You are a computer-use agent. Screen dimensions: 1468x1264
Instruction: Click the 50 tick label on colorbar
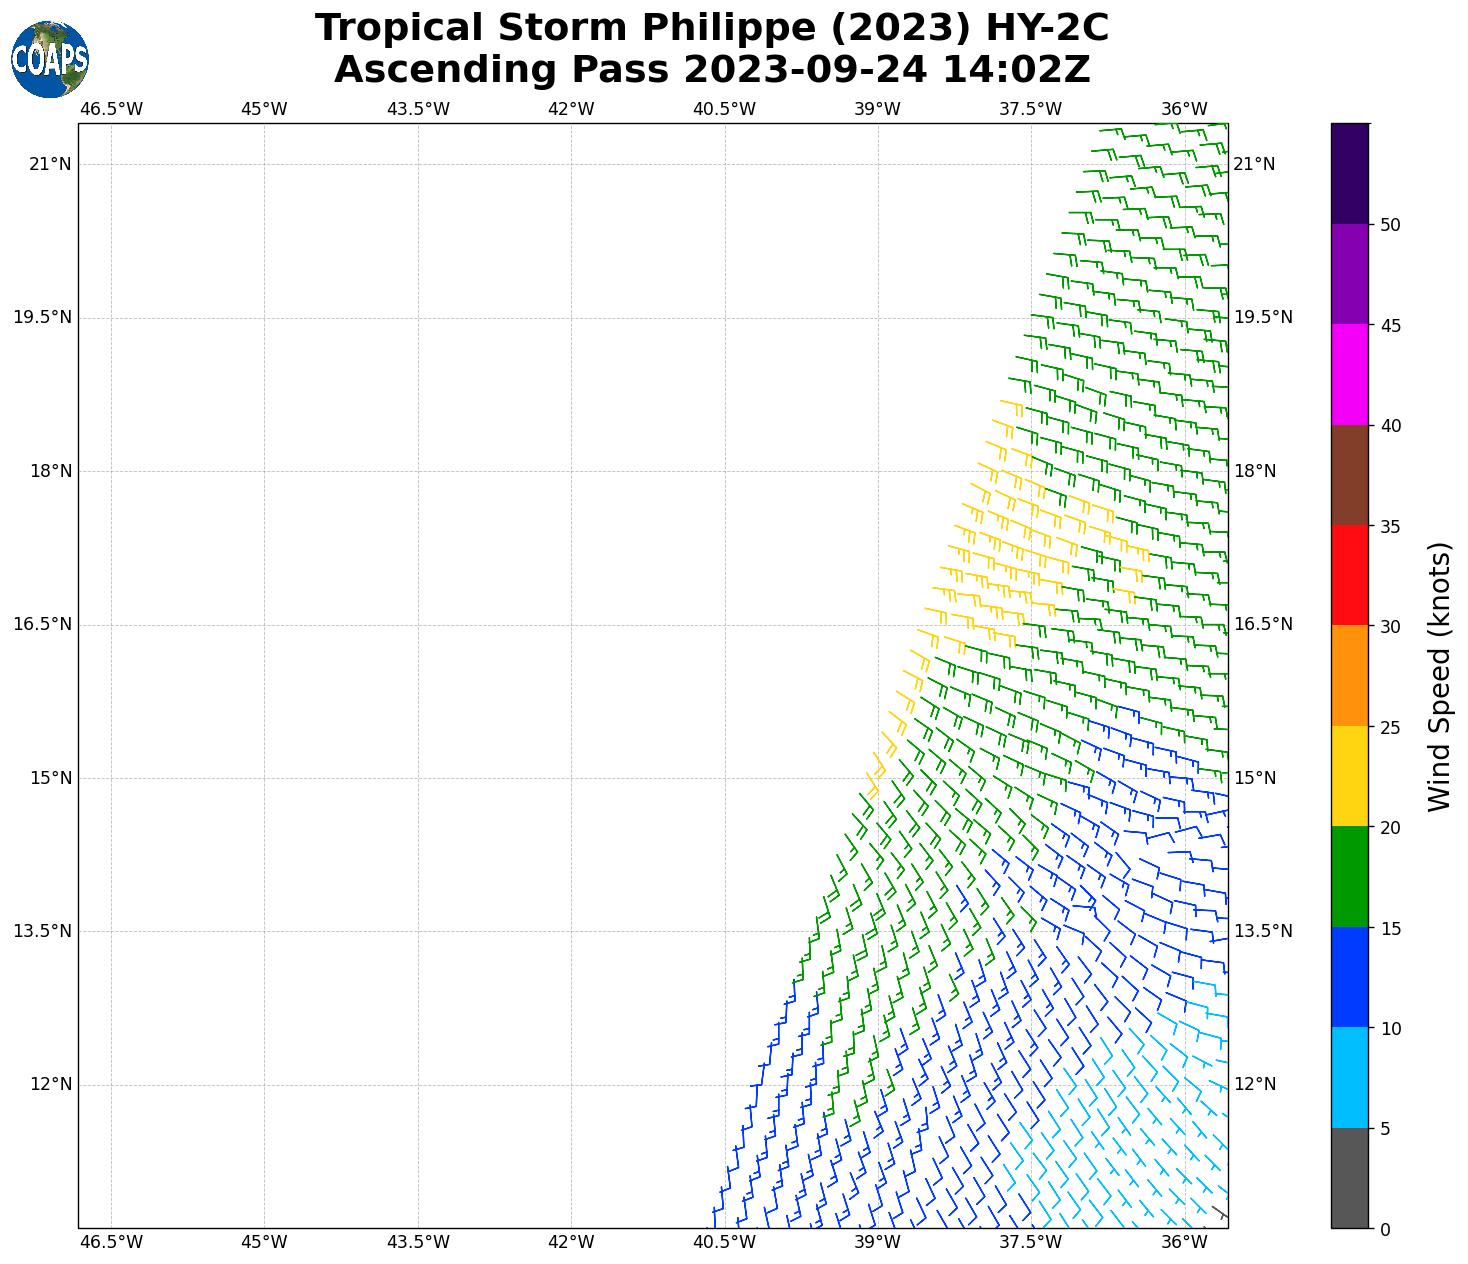tap(1389, 225)
